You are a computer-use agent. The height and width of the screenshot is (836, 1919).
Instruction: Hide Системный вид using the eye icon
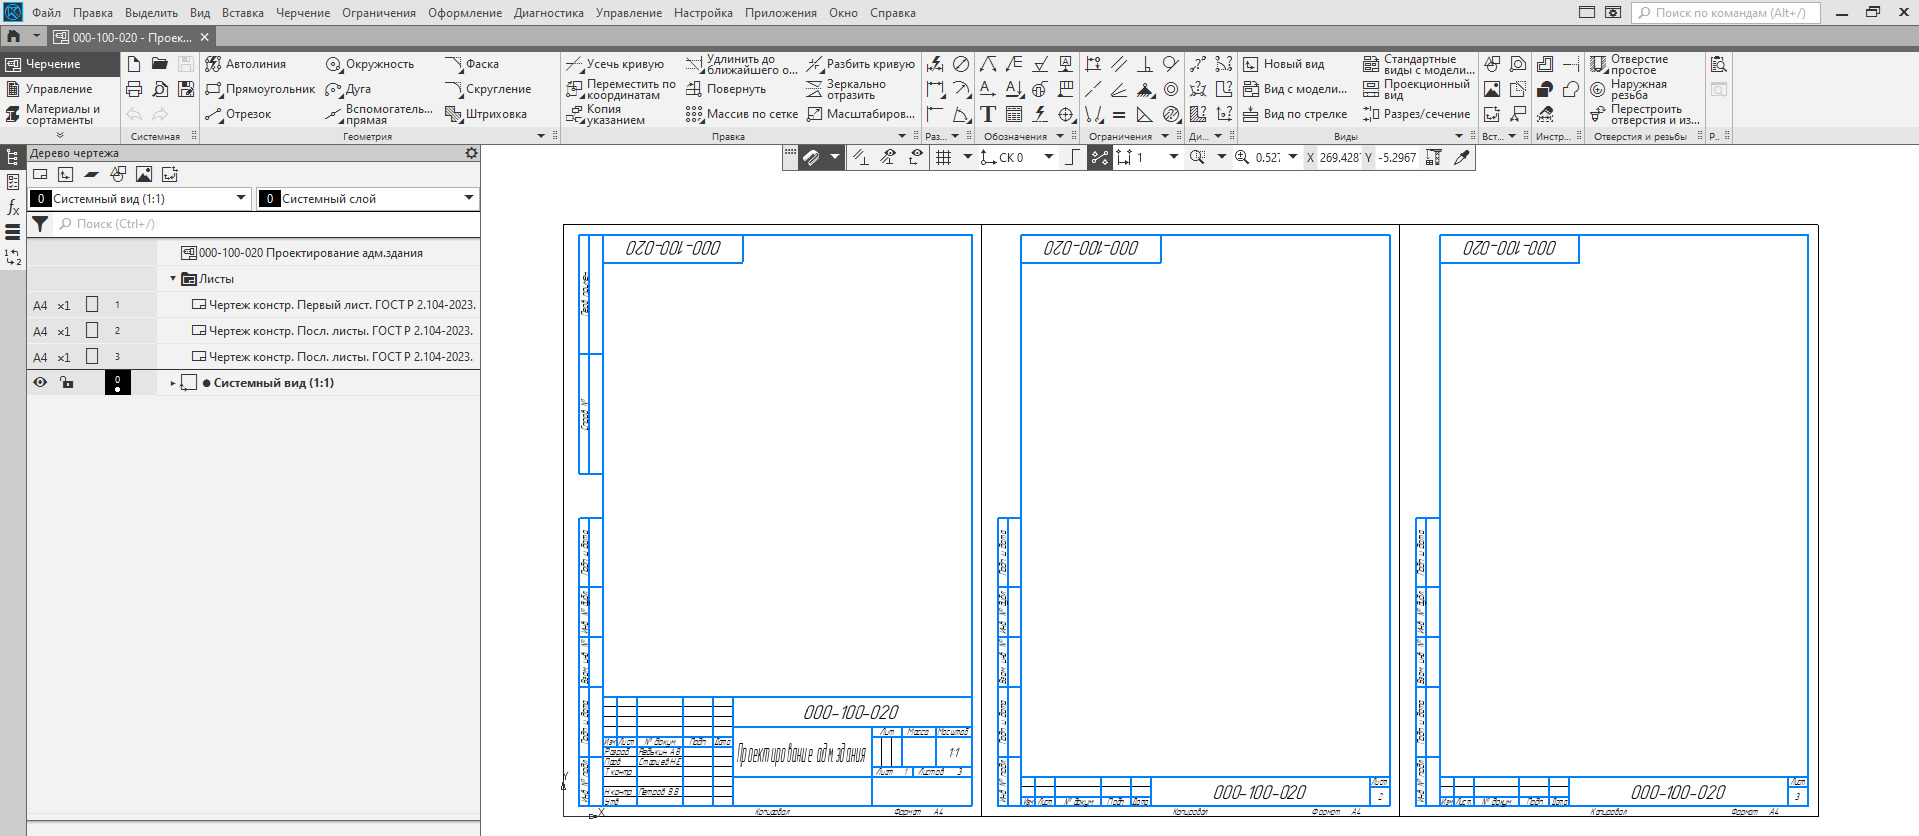tap(40, 382)
